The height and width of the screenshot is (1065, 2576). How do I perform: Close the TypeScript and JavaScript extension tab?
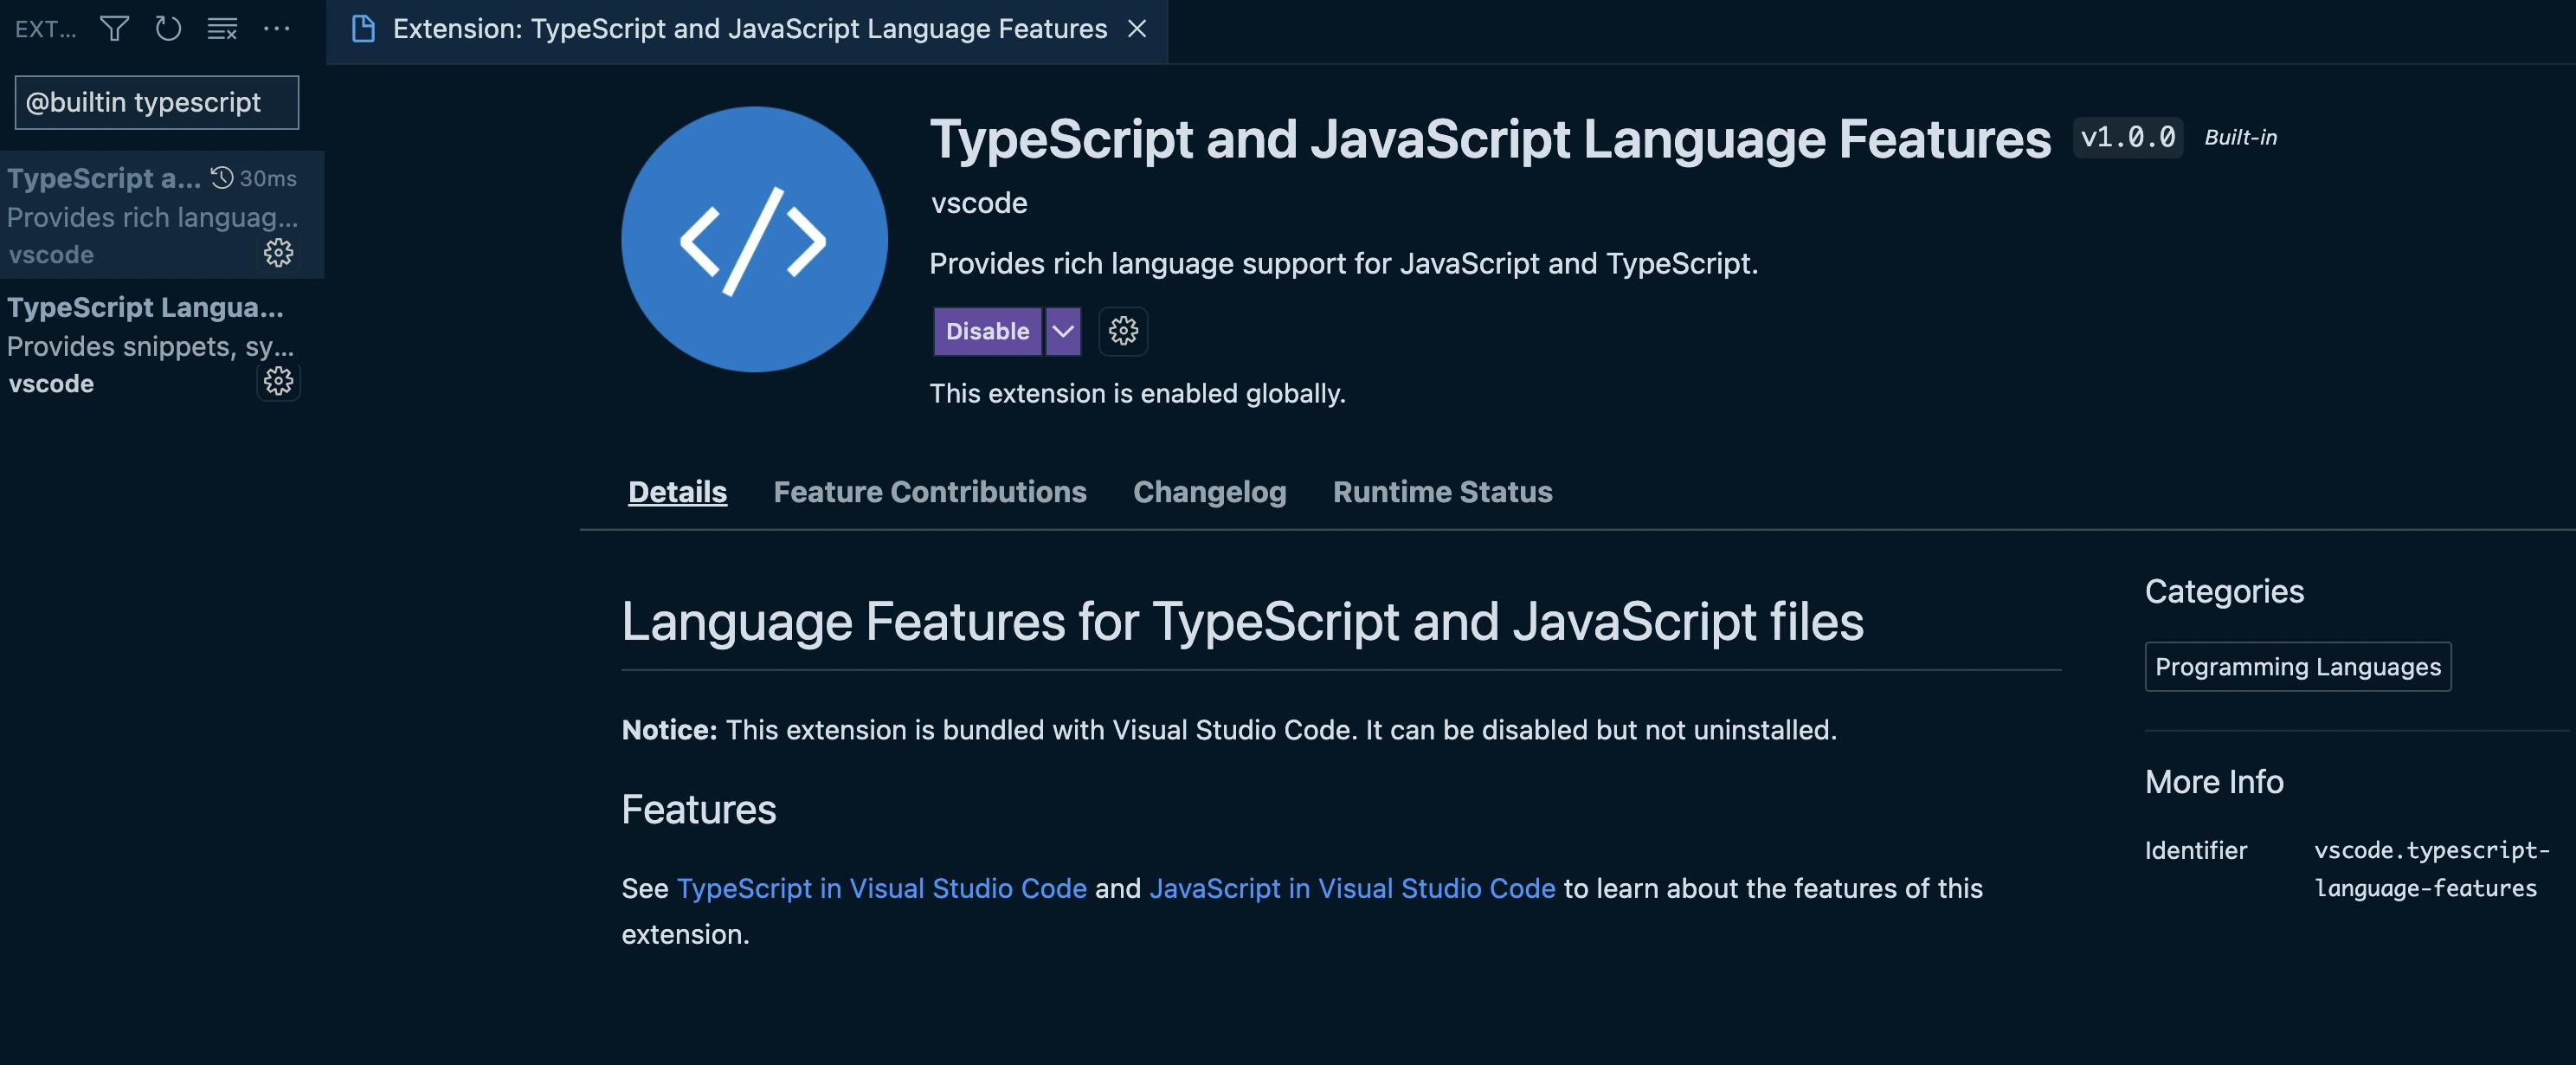pyautogui.click(x=1137, y=29)
